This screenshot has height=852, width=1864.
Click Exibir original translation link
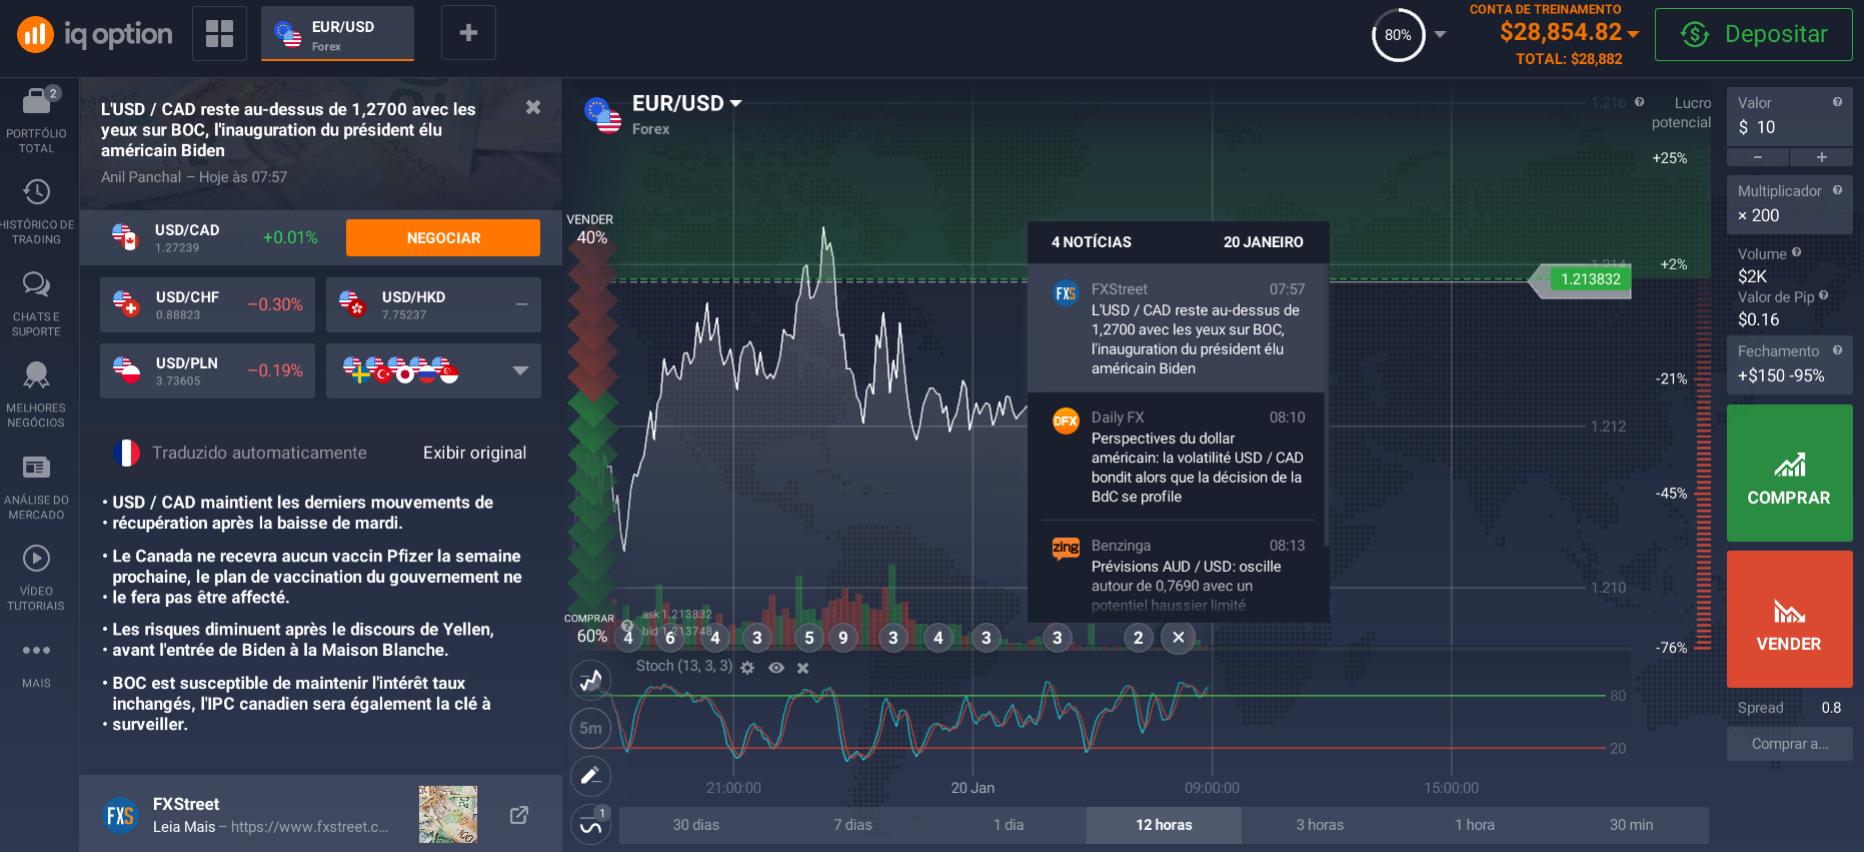pos(474,453)
